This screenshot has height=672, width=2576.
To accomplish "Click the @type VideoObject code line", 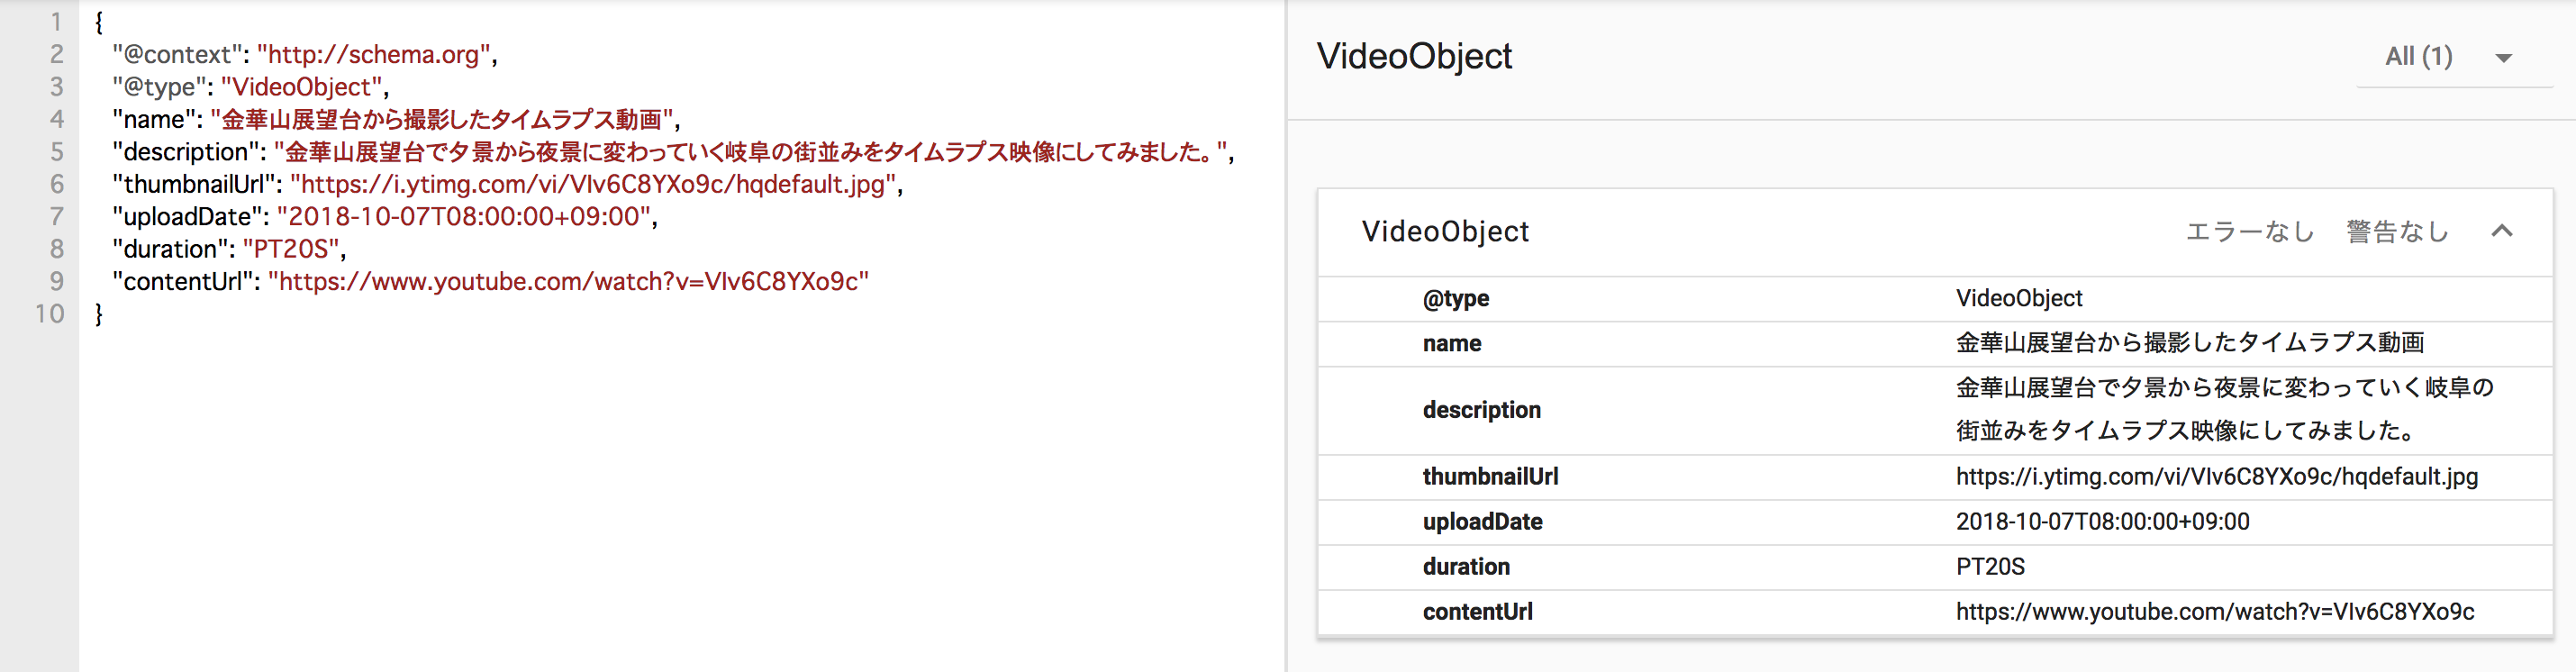I will pyautogui.click(x=250, y=87).
